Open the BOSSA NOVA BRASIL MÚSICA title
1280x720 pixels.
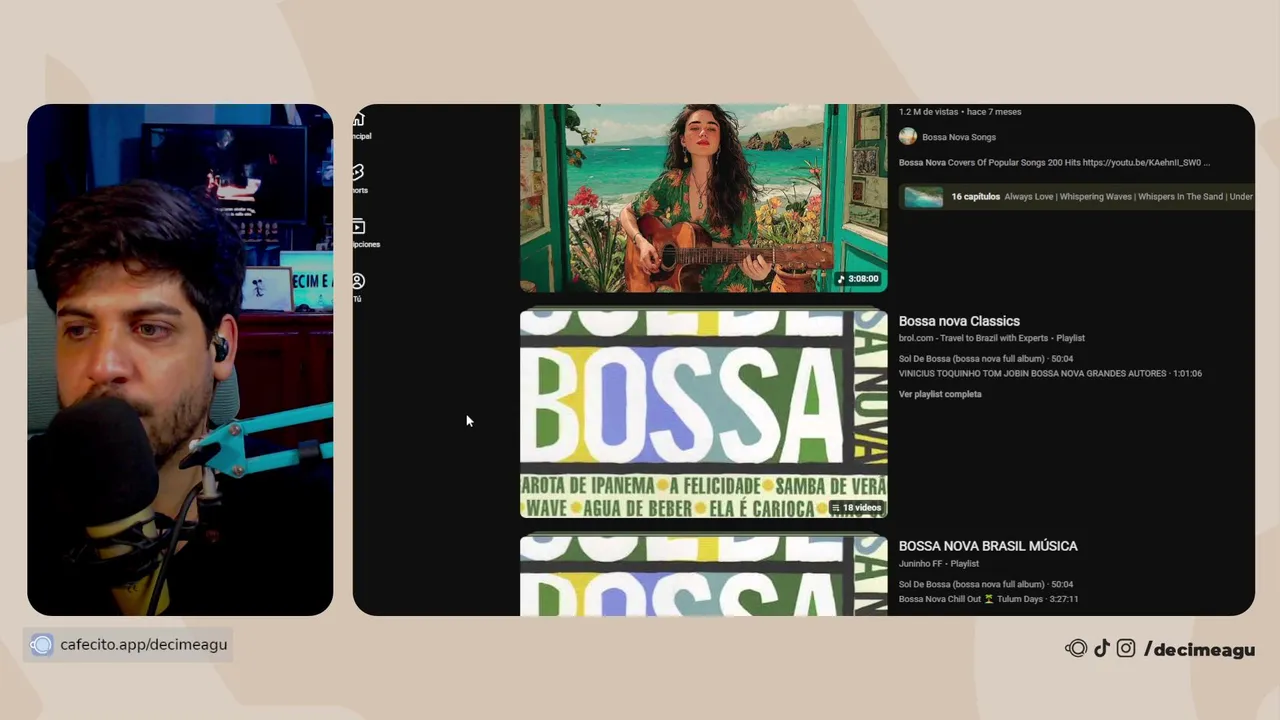[x=988, y=546]
